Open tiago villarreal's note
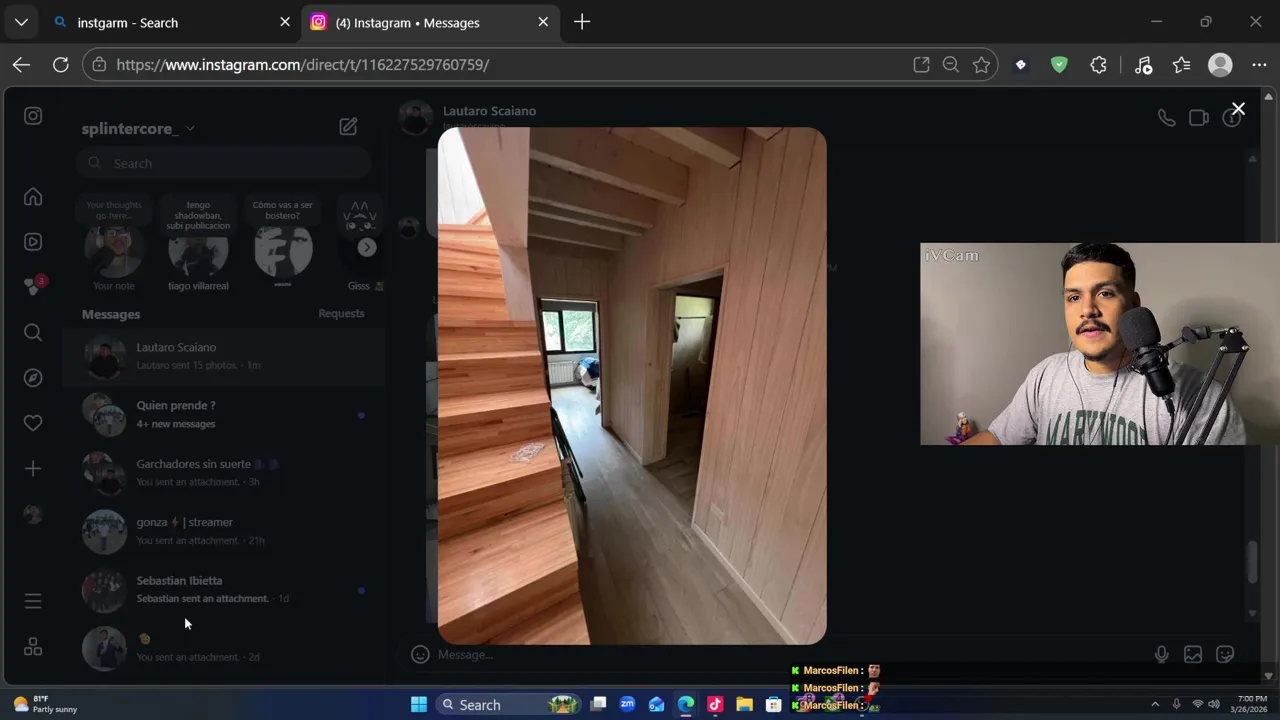 tap(198, 245)
